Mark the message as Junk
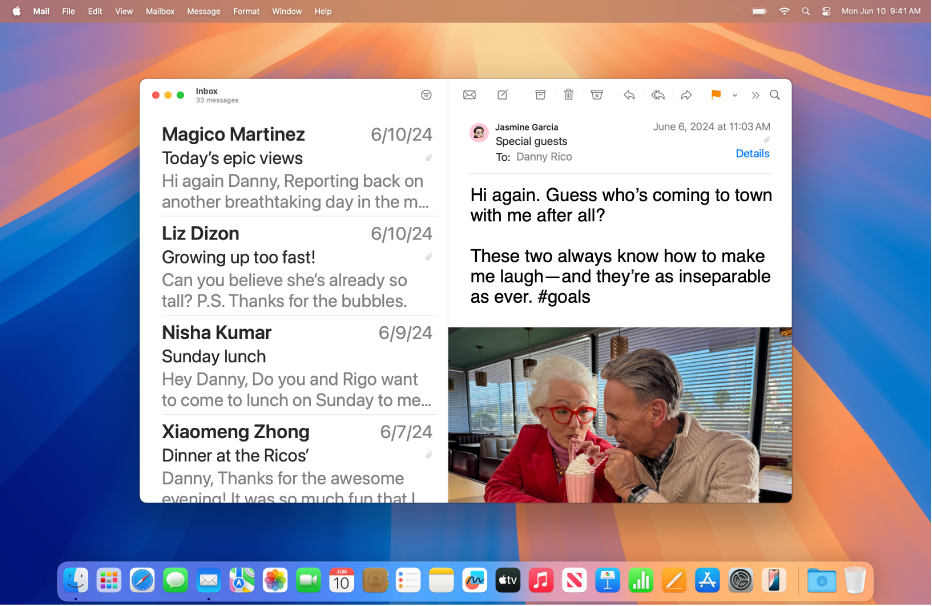 [x=597, y=95]
